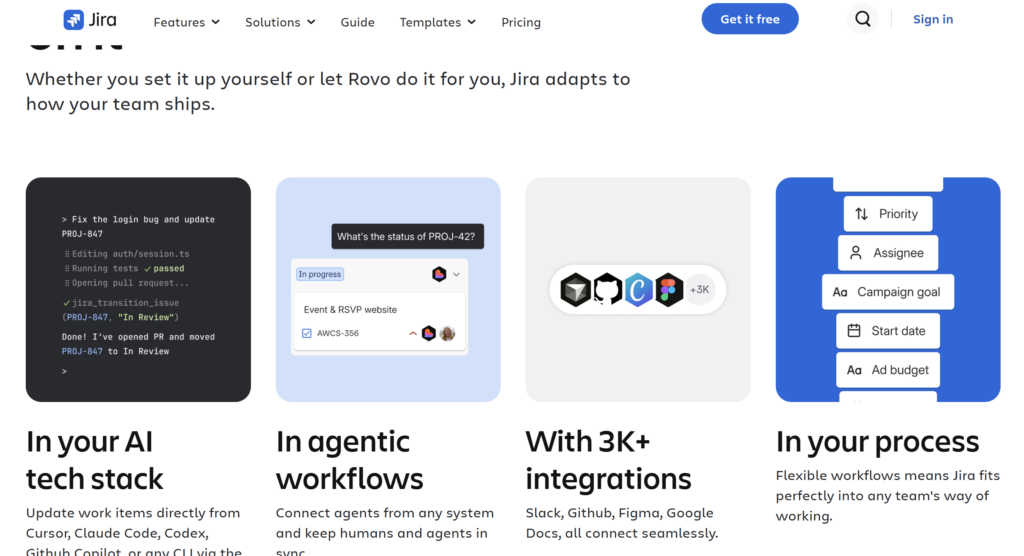Click the priority chevron icon on AWCS-356 row
Image resolution: width=1024 pixels, height=556 pixels.
tap(413, 333)
